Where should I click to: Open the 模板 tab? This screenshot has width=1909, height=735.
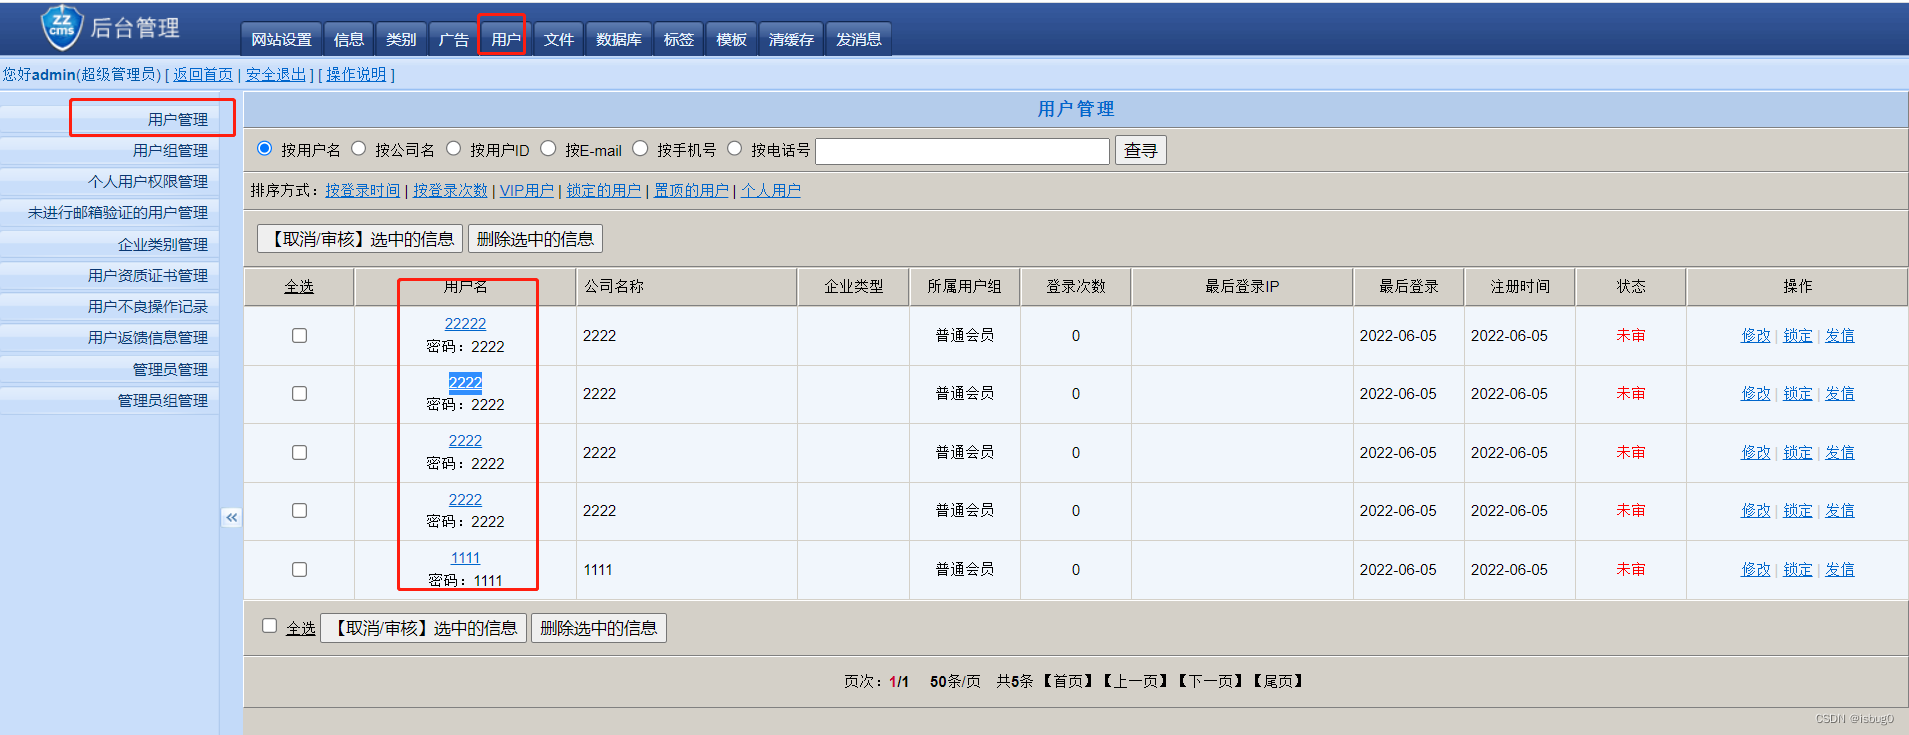(x=731, y=39)
